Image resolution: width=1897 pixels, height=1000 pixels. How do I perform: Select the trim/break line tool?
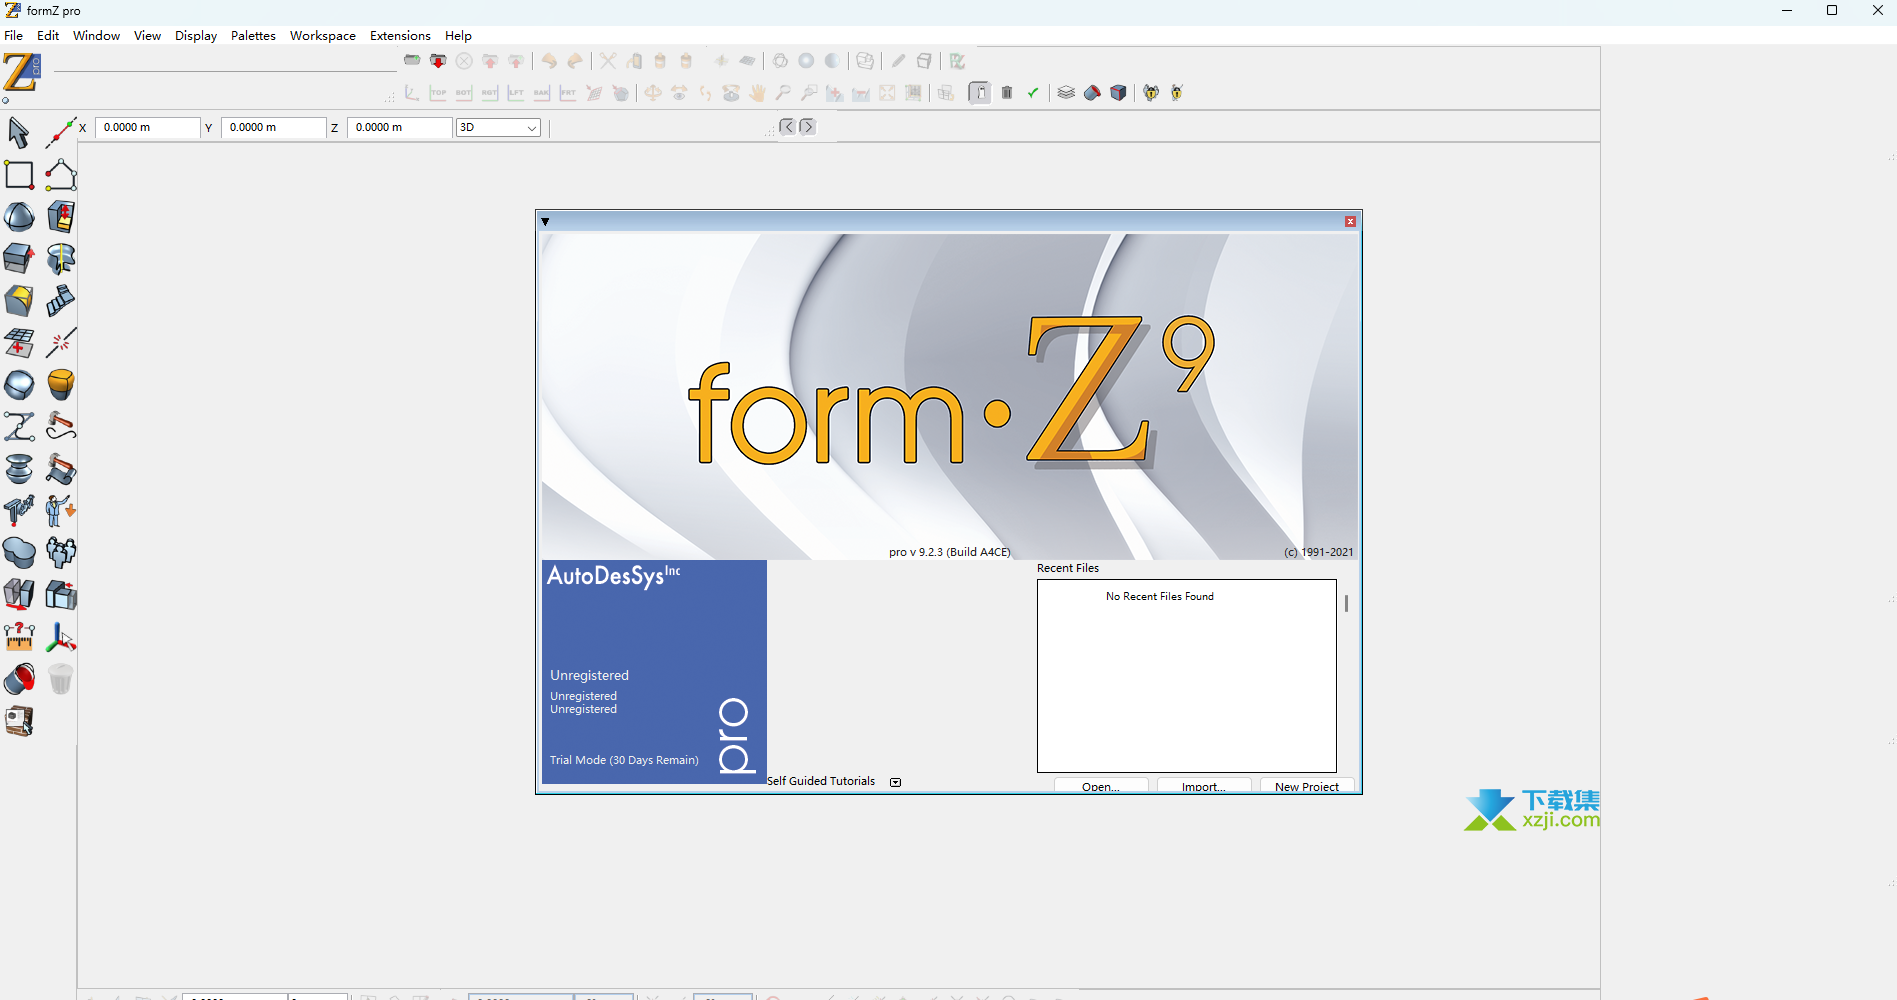pyautogui.click(x=61, y=342)
